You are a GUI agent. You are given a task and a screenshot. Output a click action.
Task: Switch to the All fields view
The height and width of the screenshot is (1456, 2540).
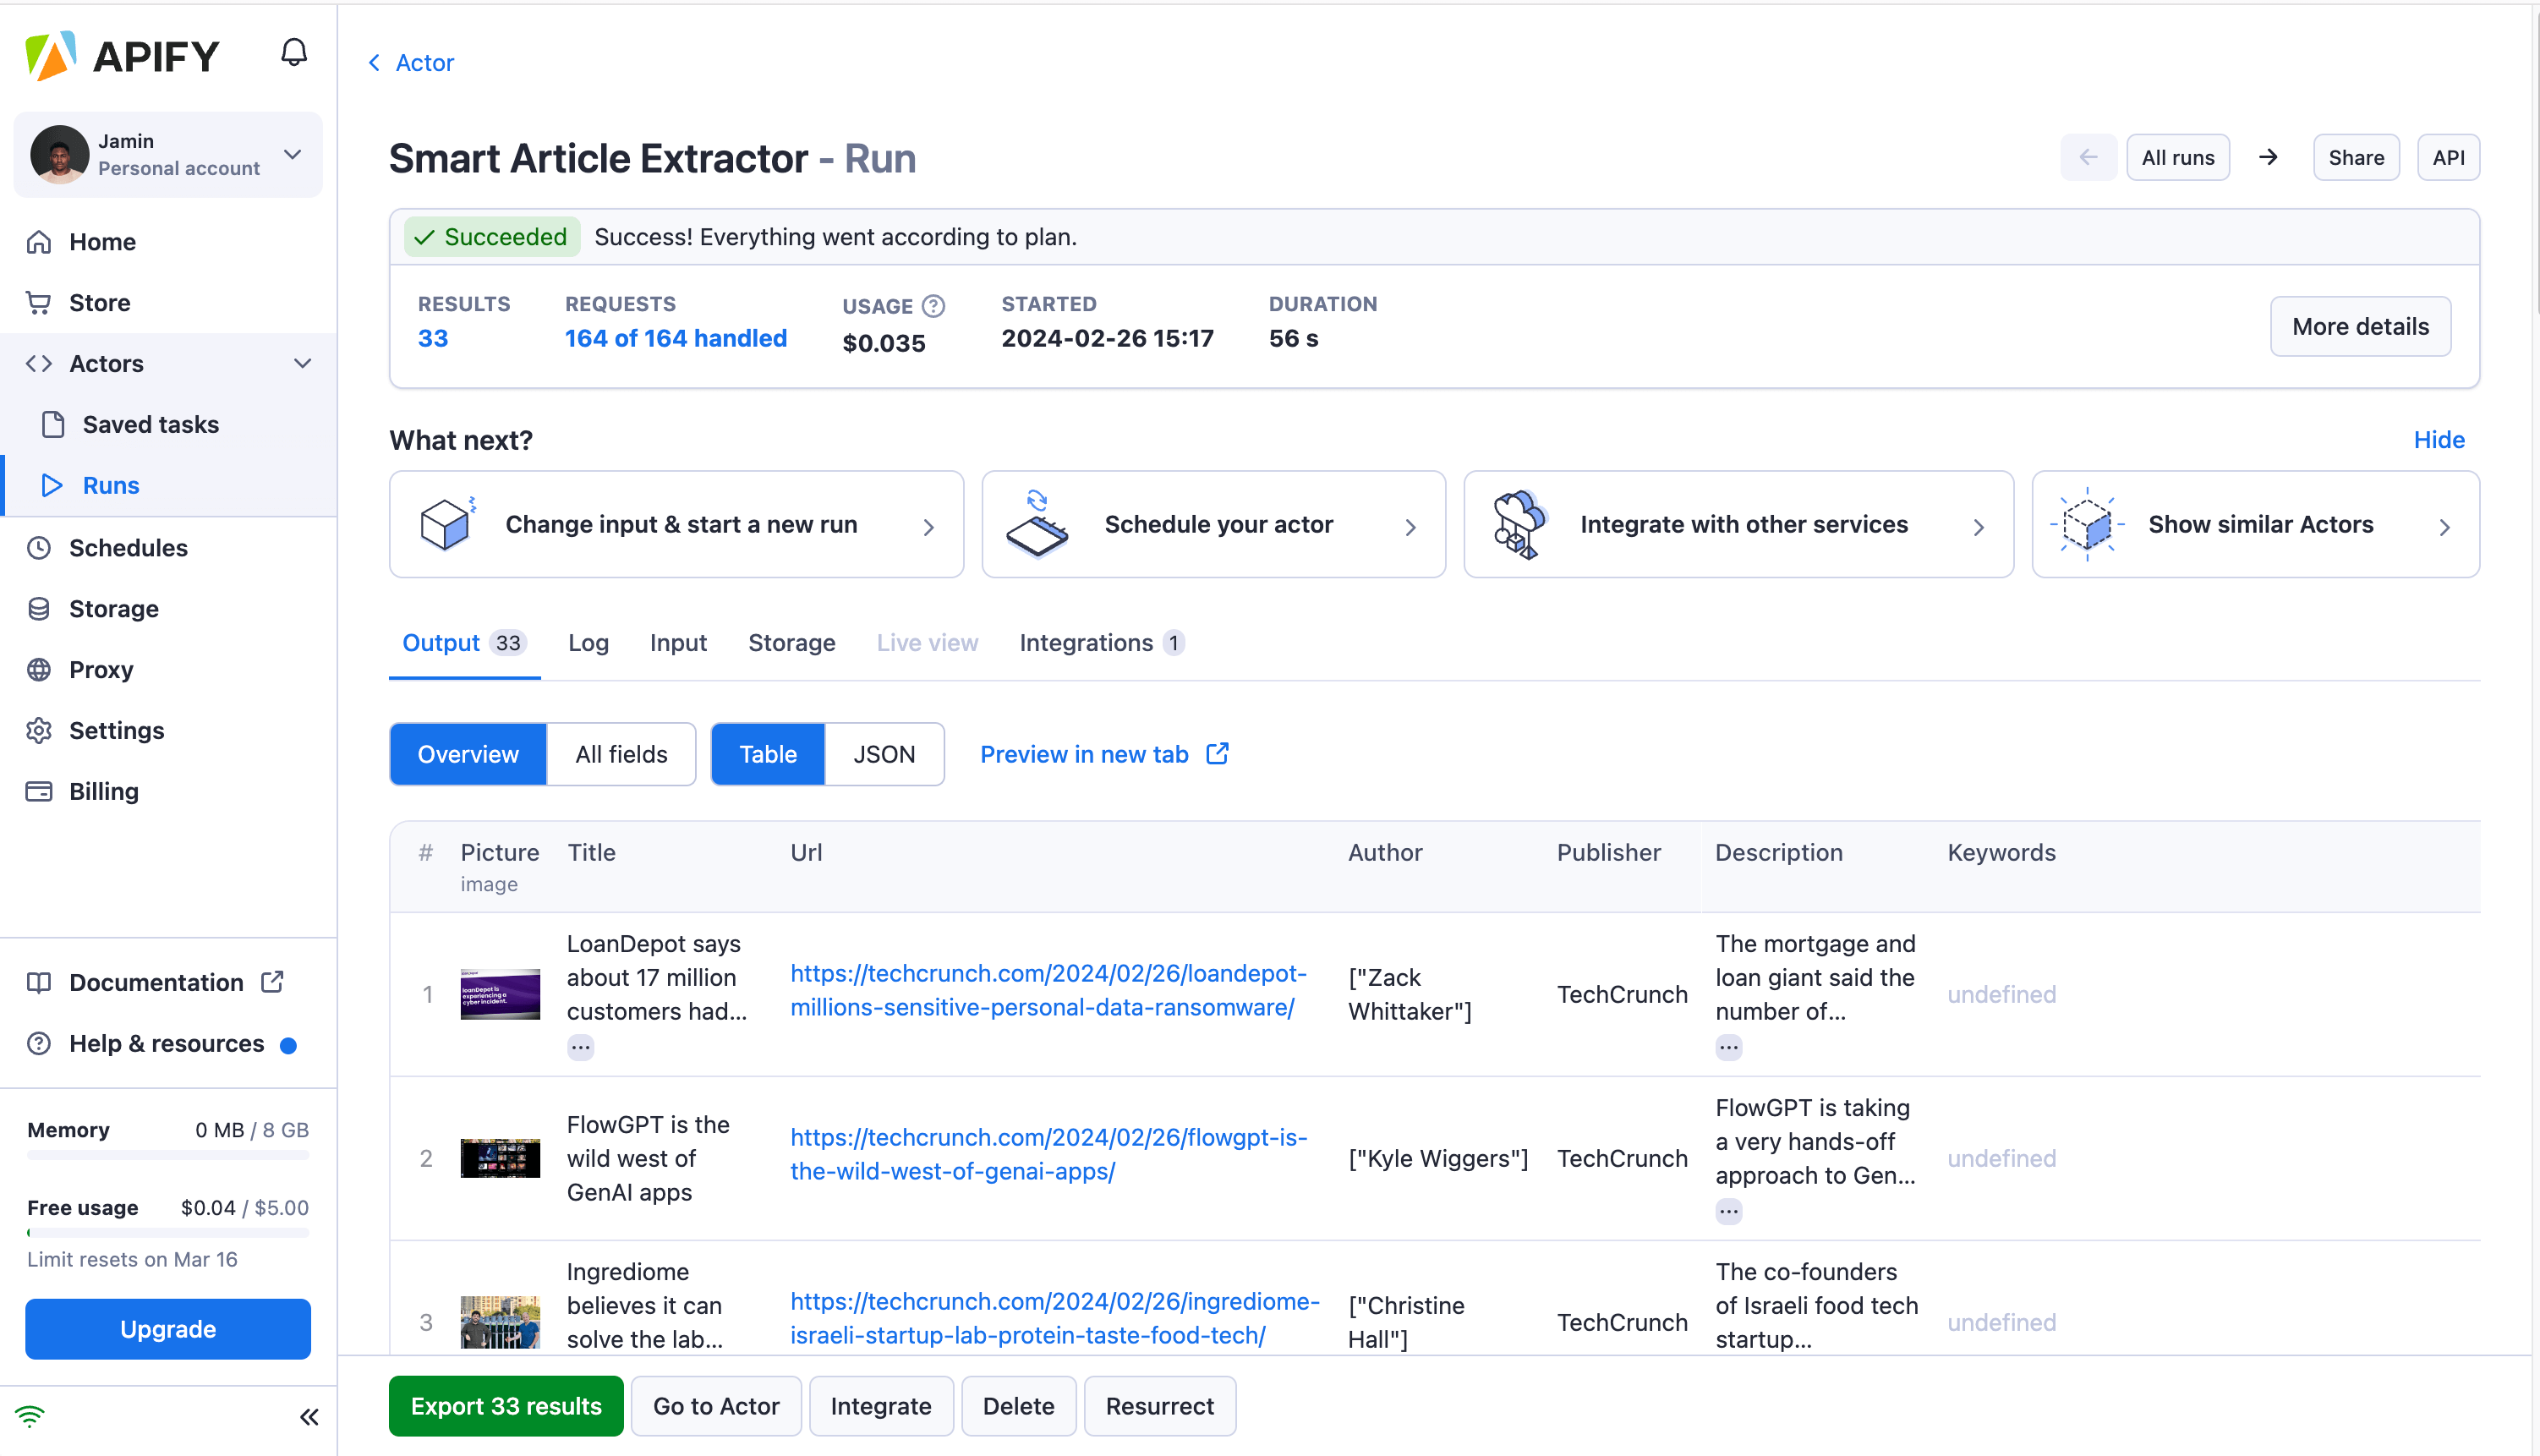click(x=620, y=754)
